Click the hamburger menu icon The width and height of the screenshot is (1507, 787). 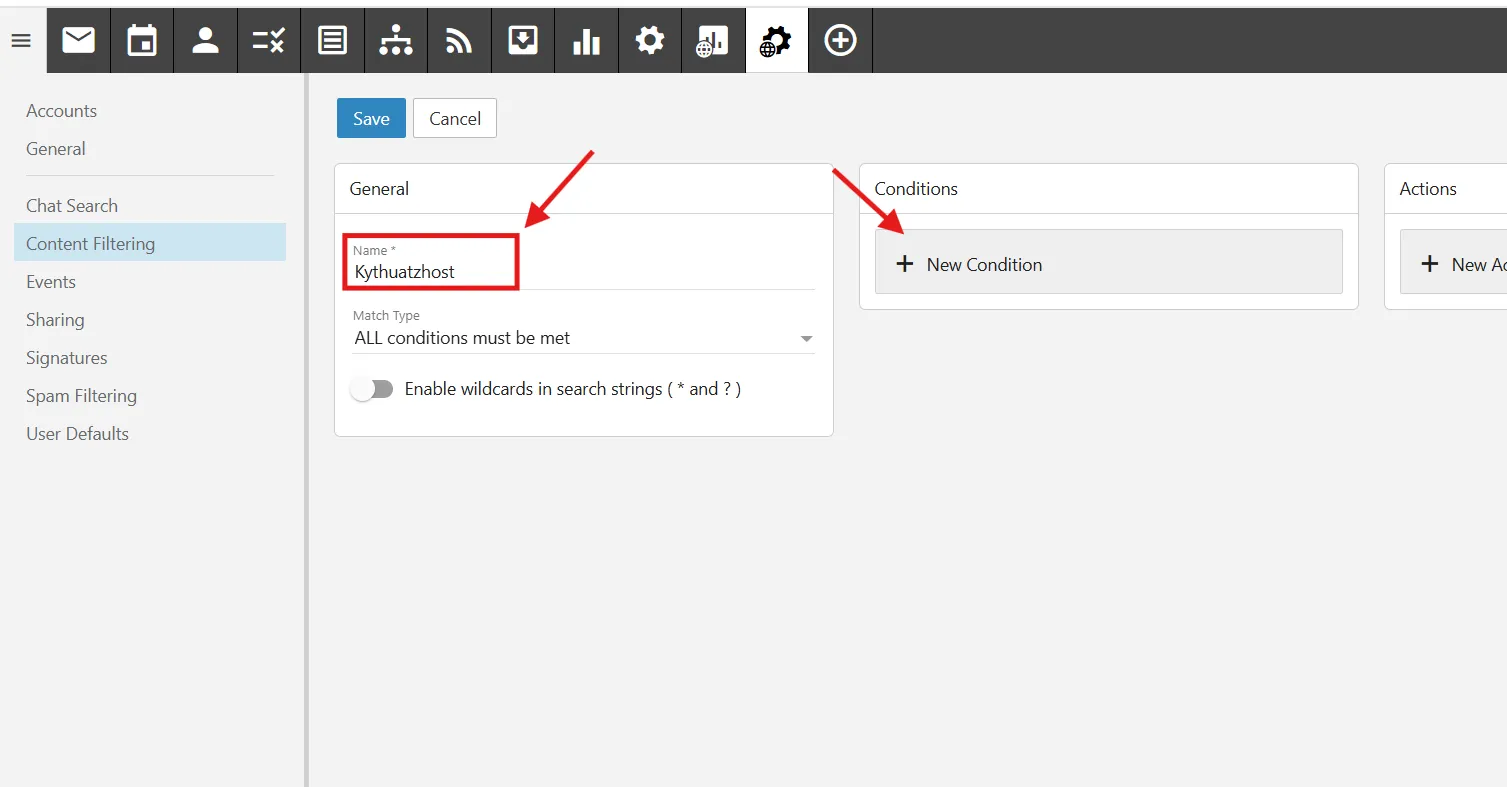point(21,41)
